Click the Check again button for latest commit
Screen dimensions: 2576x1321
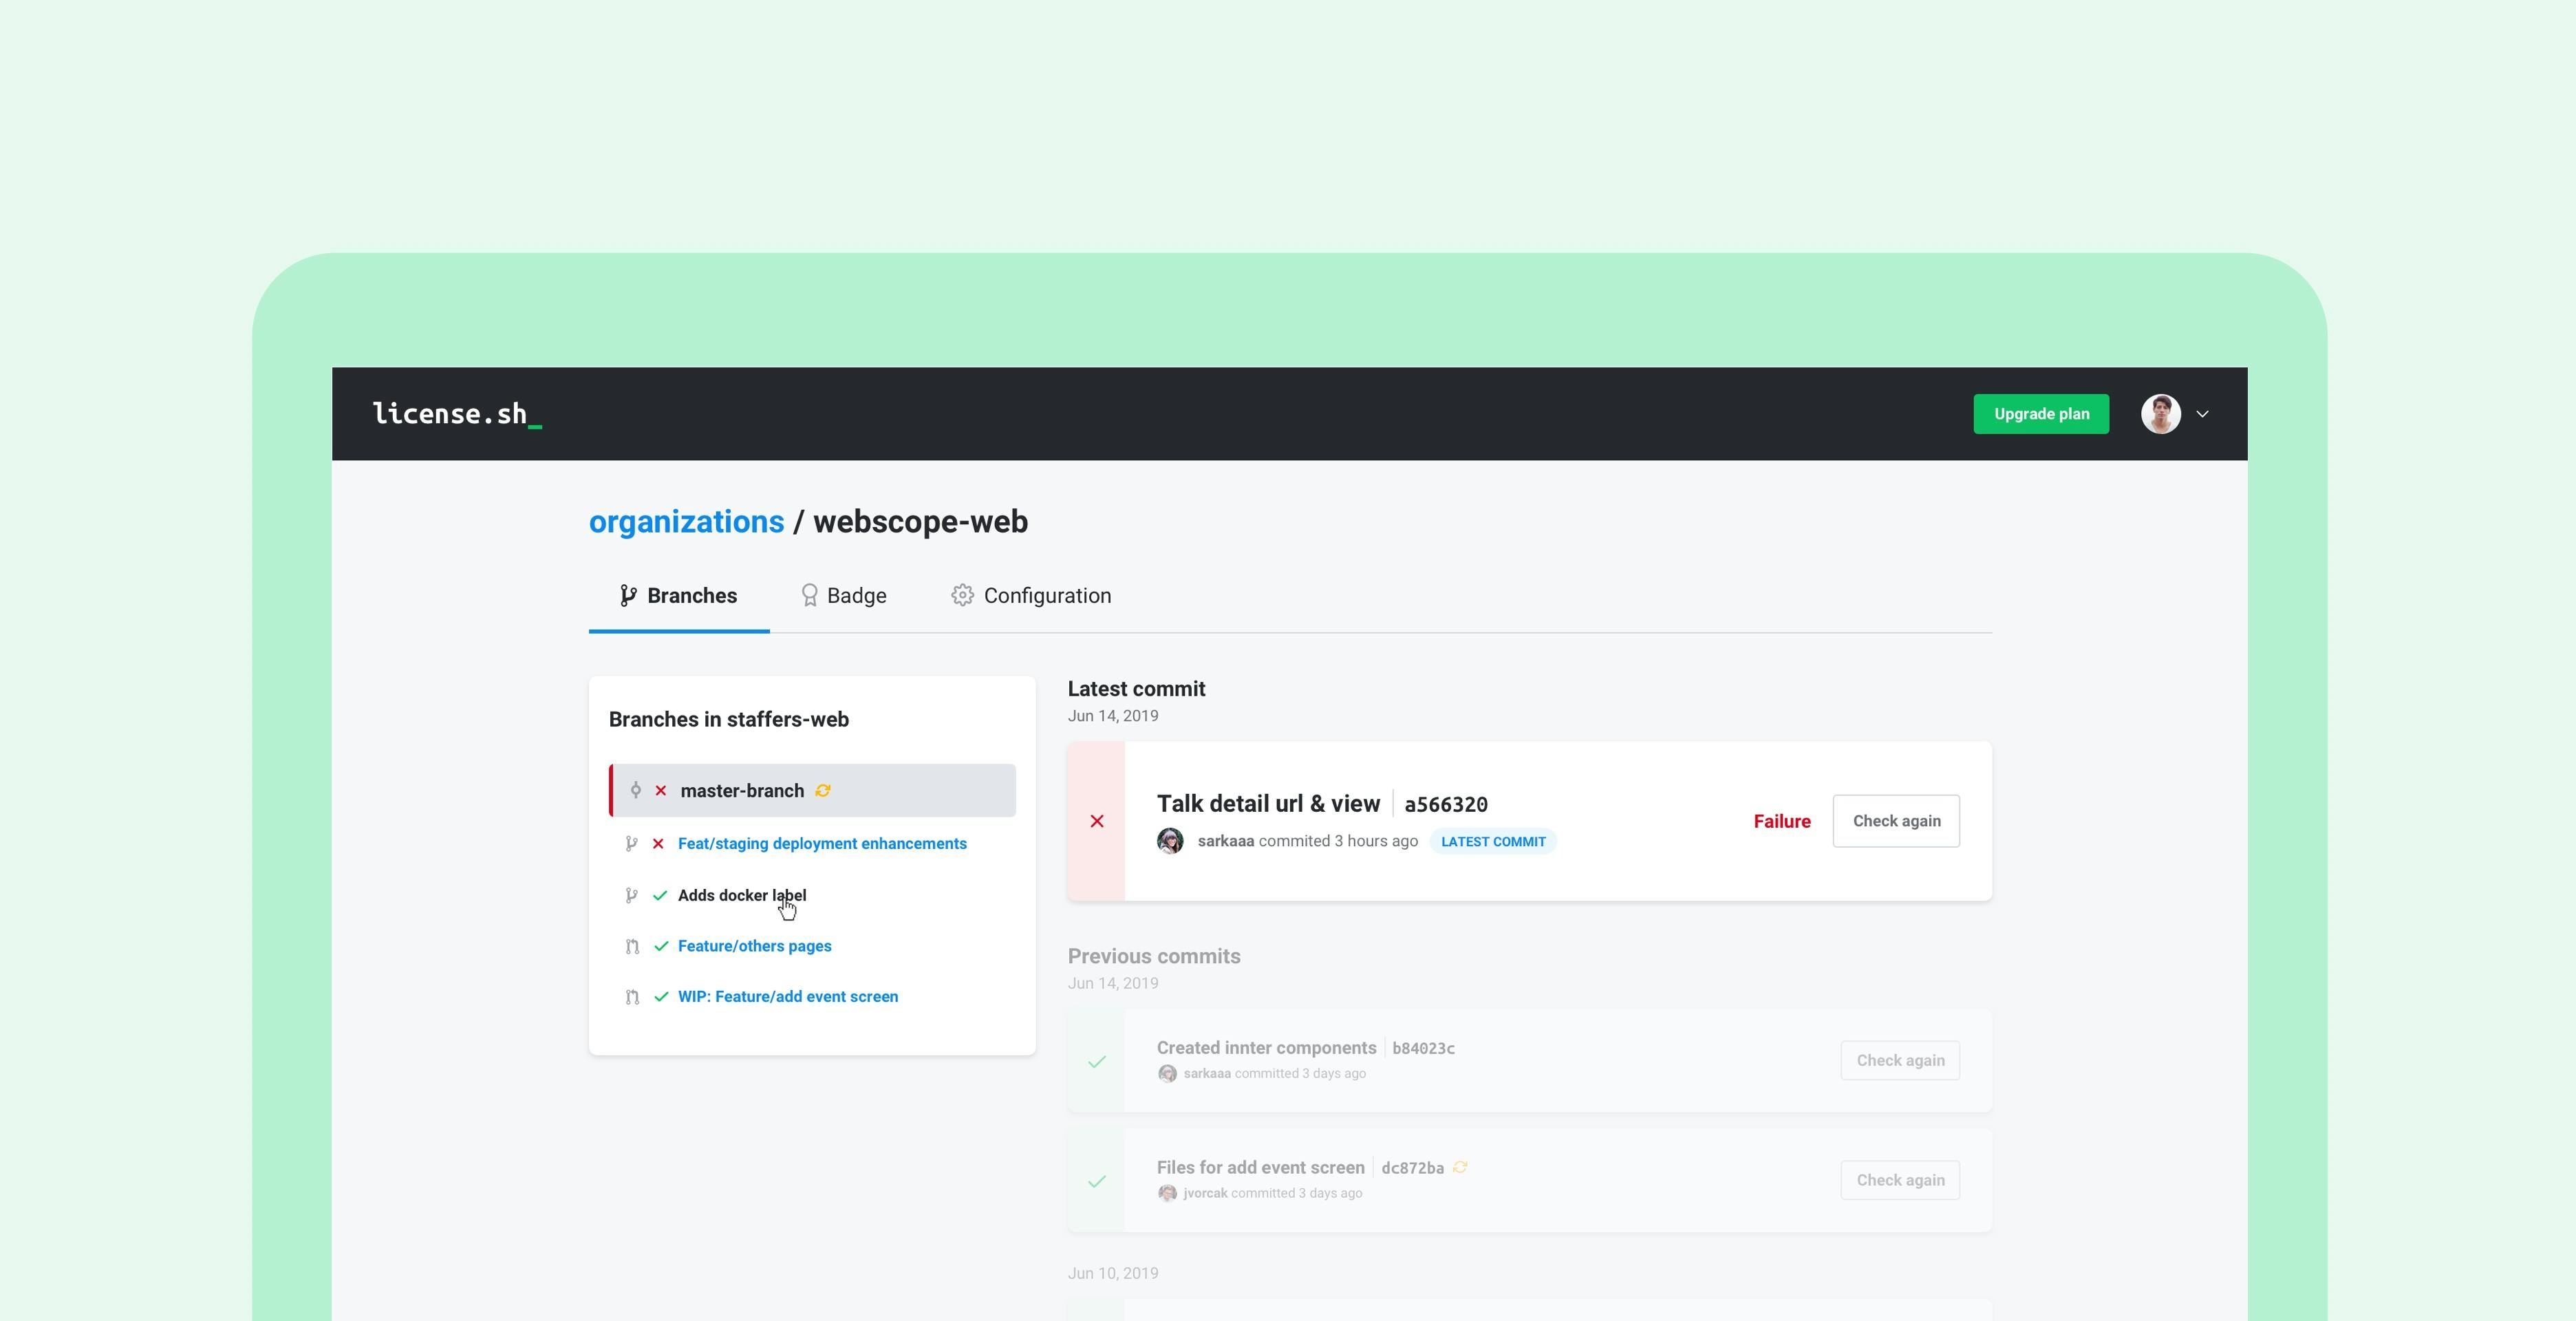click(1893, 821)
